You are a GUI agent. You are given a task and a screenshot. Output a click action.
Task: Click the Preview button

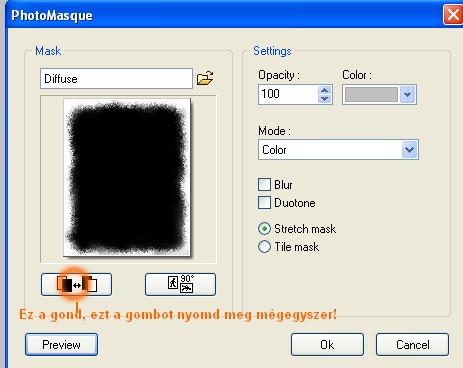tap(62, 344)
